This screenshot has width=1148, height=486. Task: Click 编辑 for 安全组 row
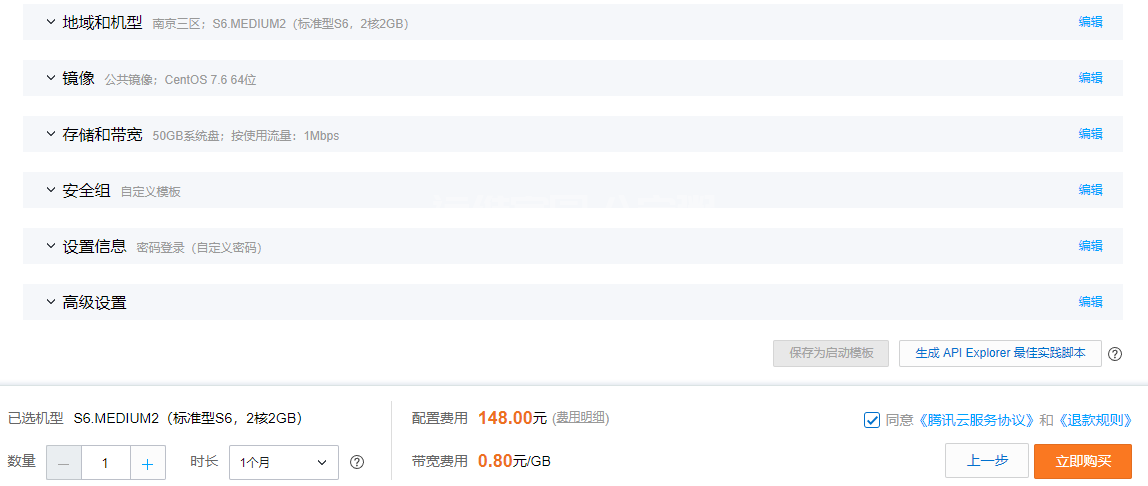point(1090,190)
